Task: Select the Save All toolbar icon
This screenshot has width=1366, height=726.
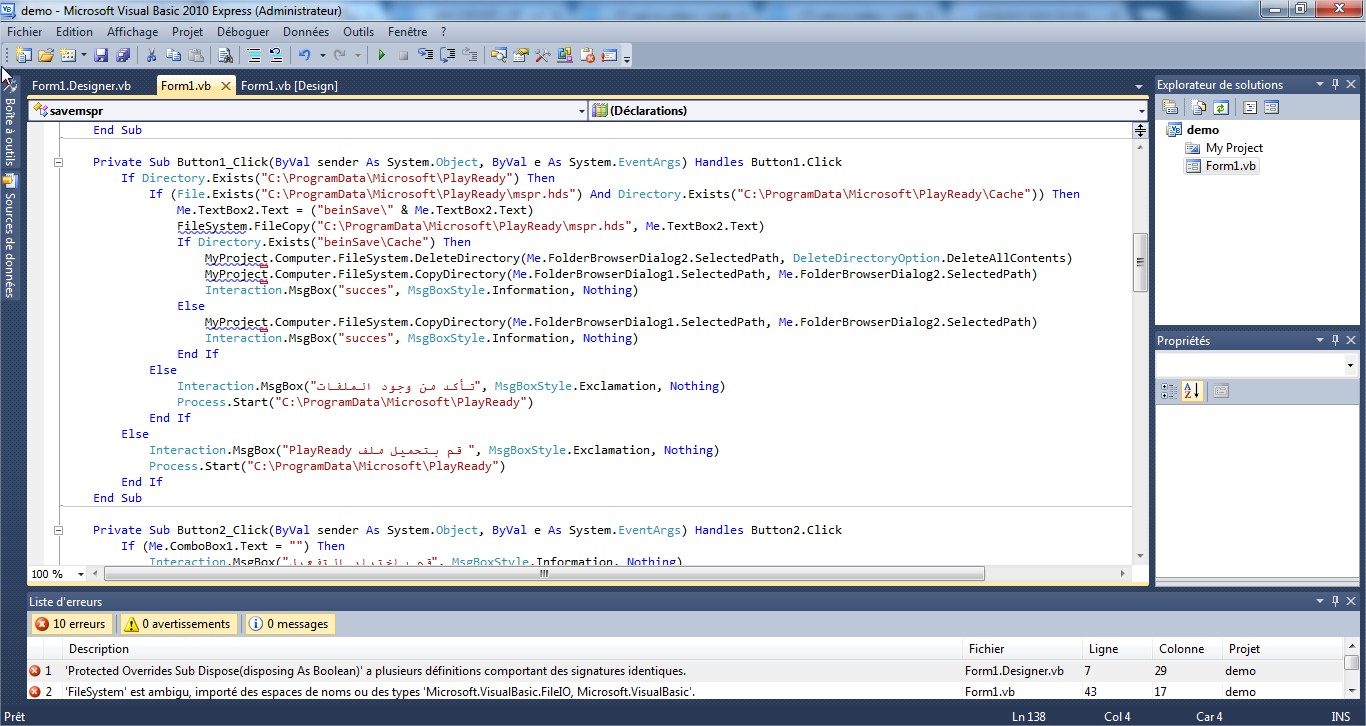Action: (x=121, y=56)
